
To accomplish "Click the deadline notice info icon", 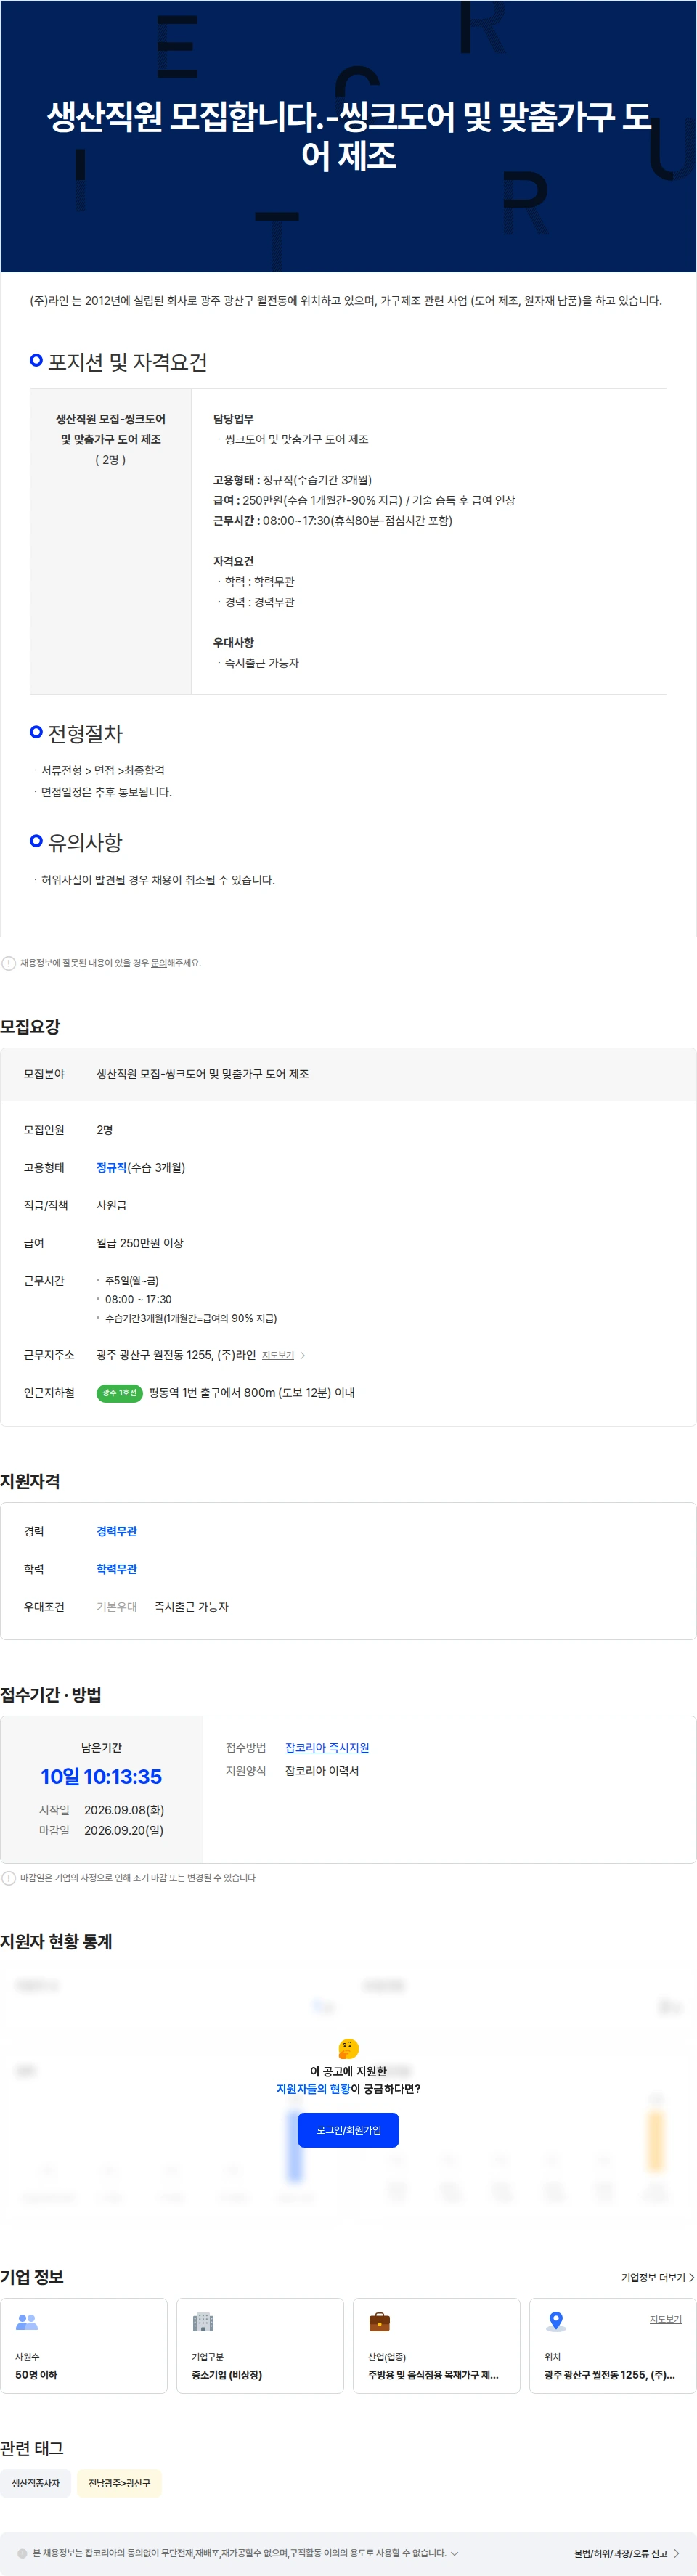I will pos(9,1877).
